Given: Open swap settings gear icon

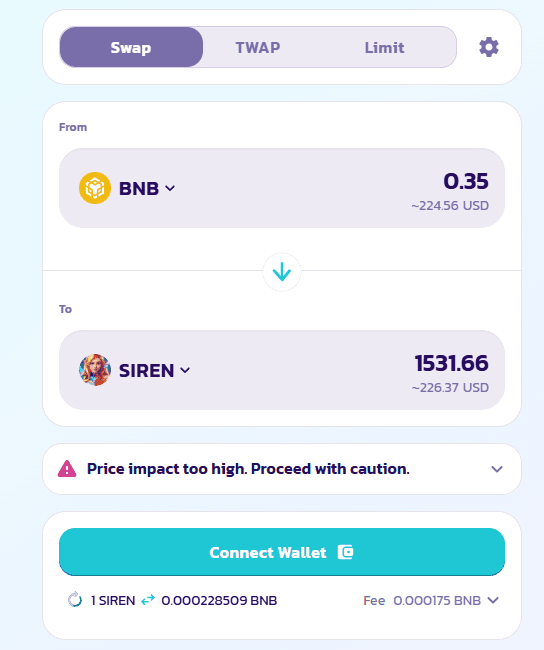Looking at the screenshot, I should 489,47.
